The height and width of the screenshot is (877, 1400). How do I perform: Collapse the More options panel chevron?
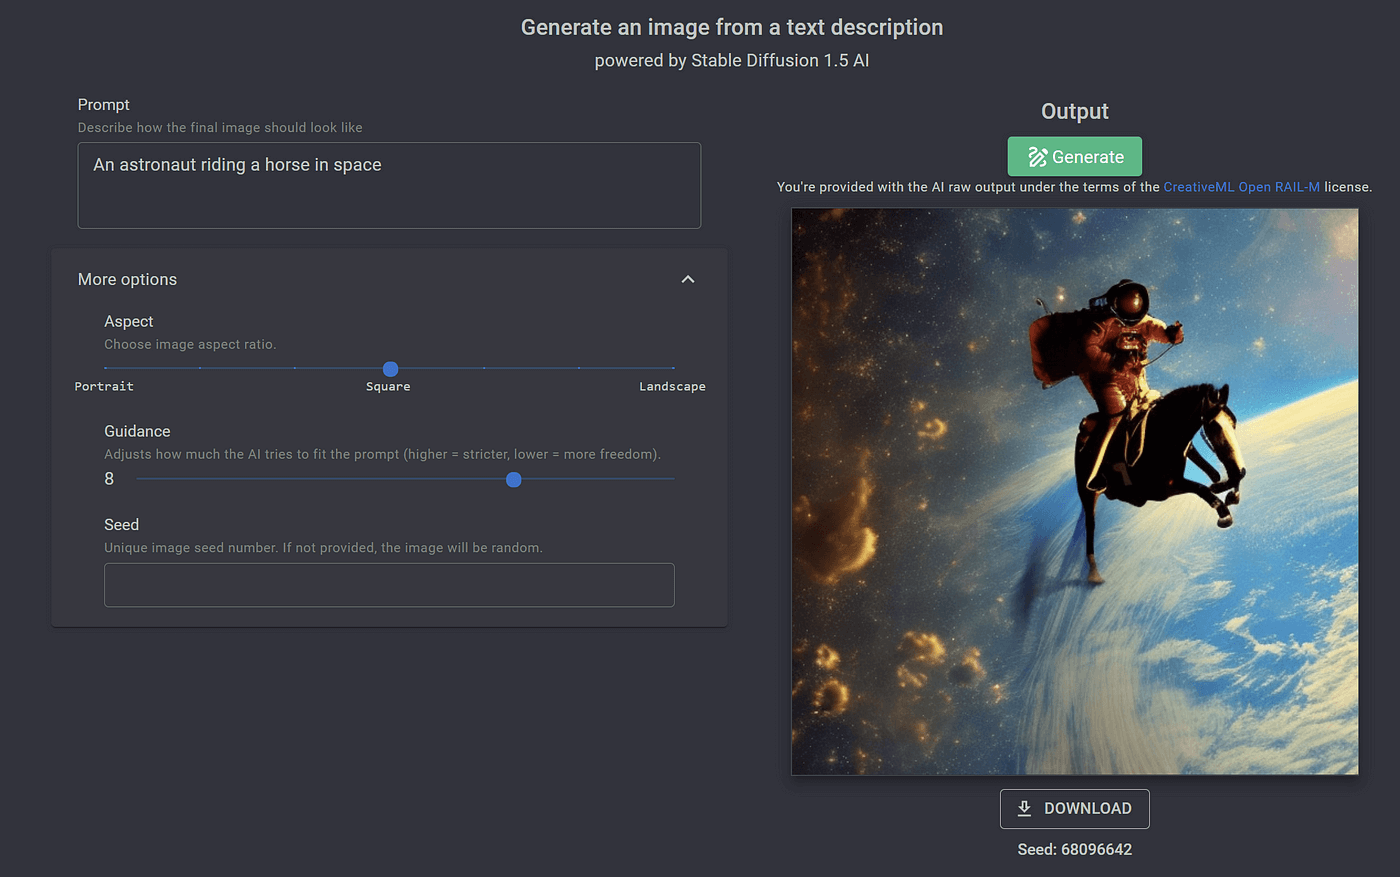coord(688,279)
